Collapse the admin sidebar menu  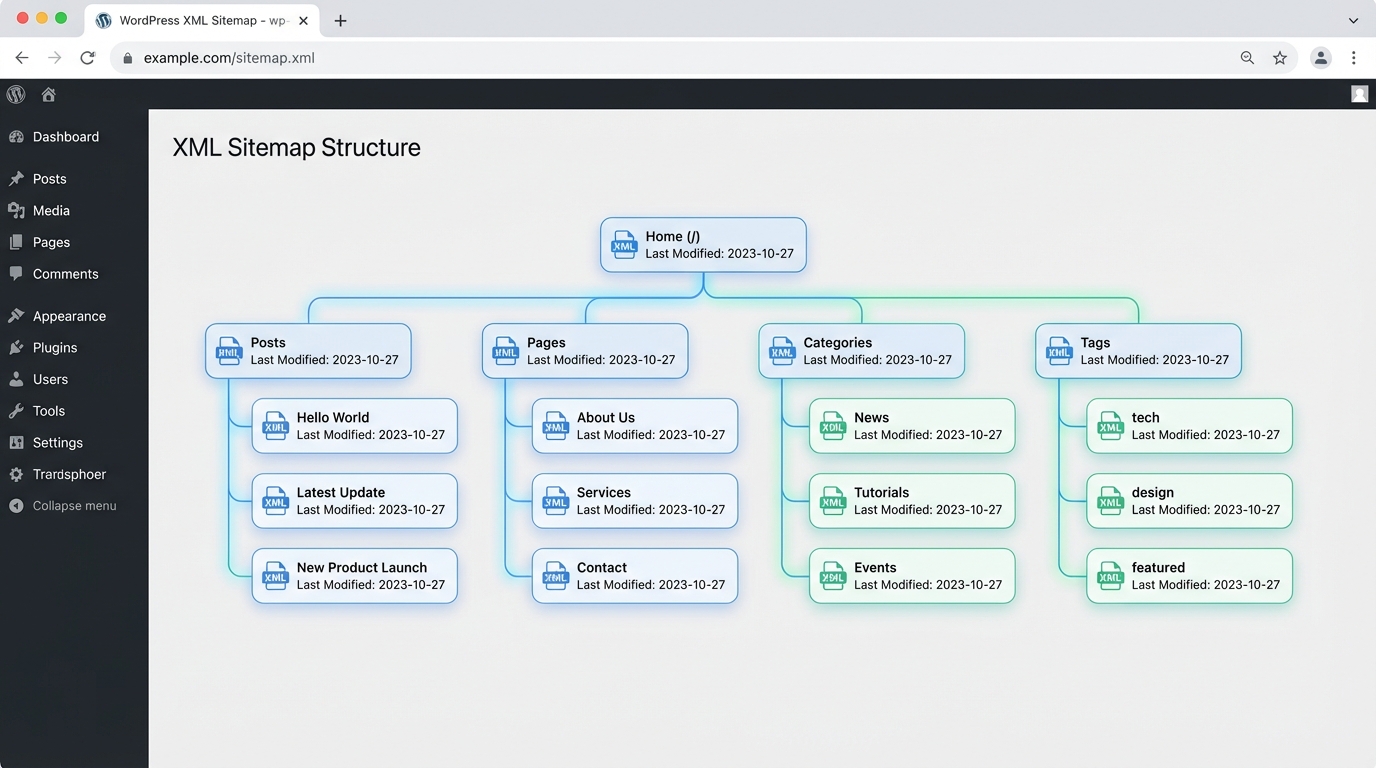pyautogui.click(x=62, y=505)
